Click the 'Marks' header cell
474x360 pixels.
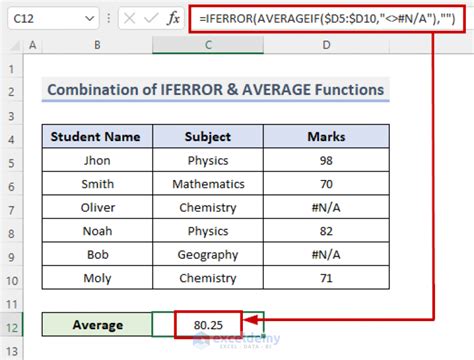point(326,136)
